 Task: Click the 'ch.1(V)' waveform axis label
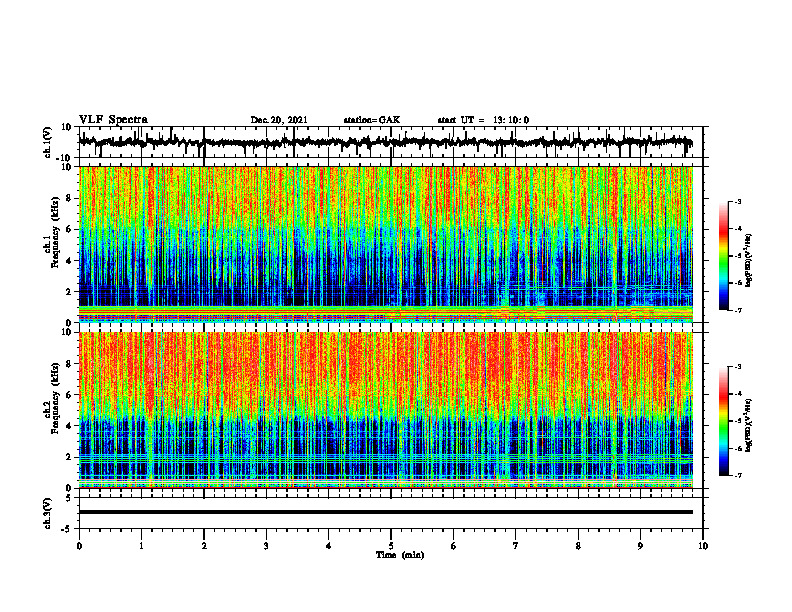48,142
